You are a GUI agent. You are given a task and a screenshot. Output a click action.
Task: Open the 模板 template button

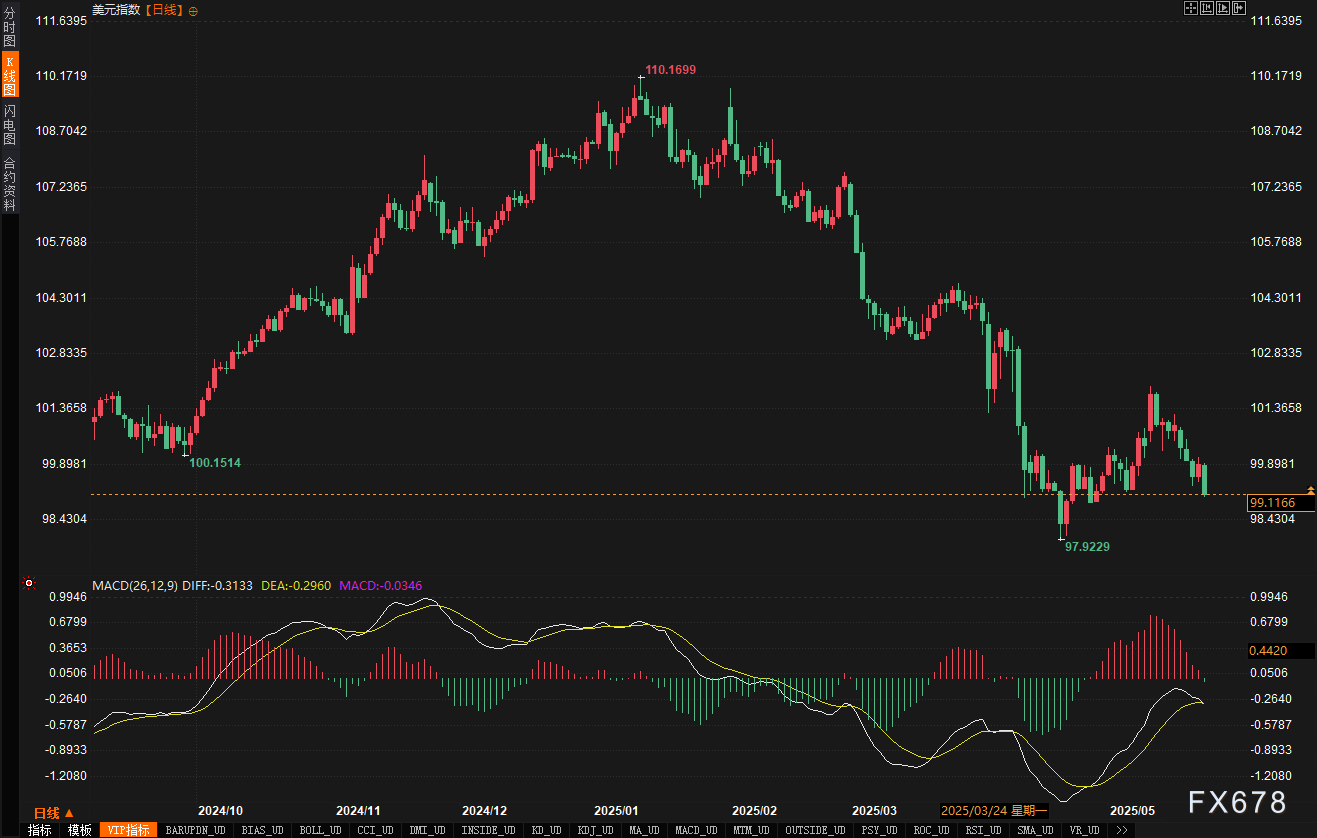pos(79,830)
